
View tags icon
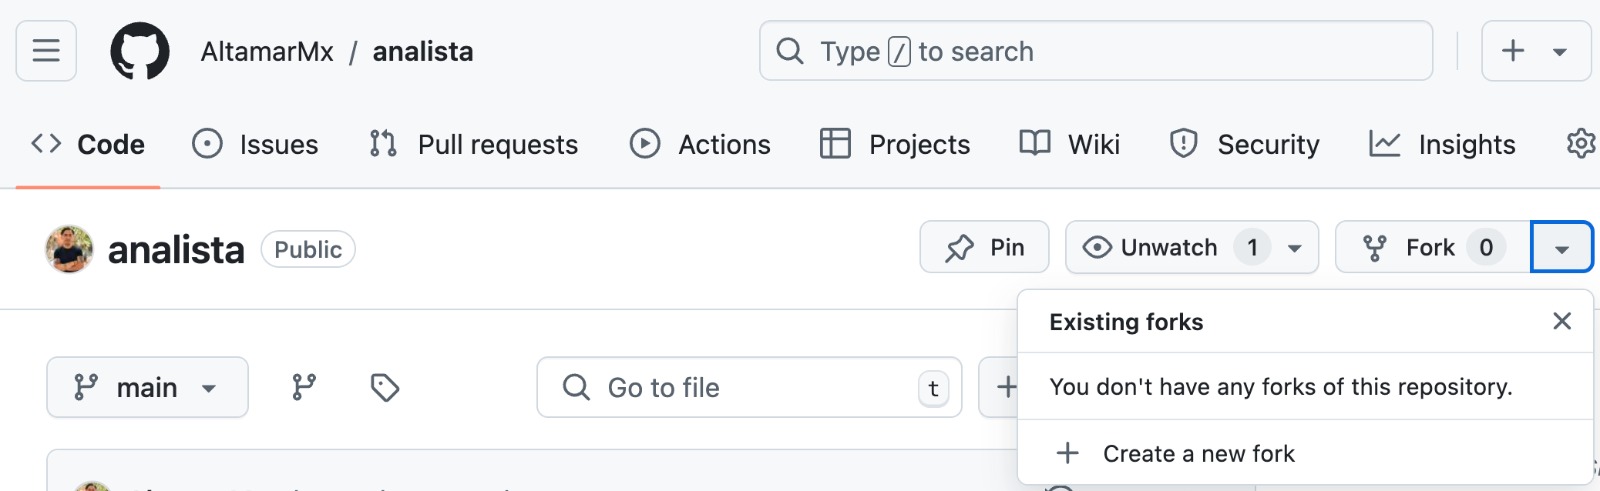pos(385,387)
